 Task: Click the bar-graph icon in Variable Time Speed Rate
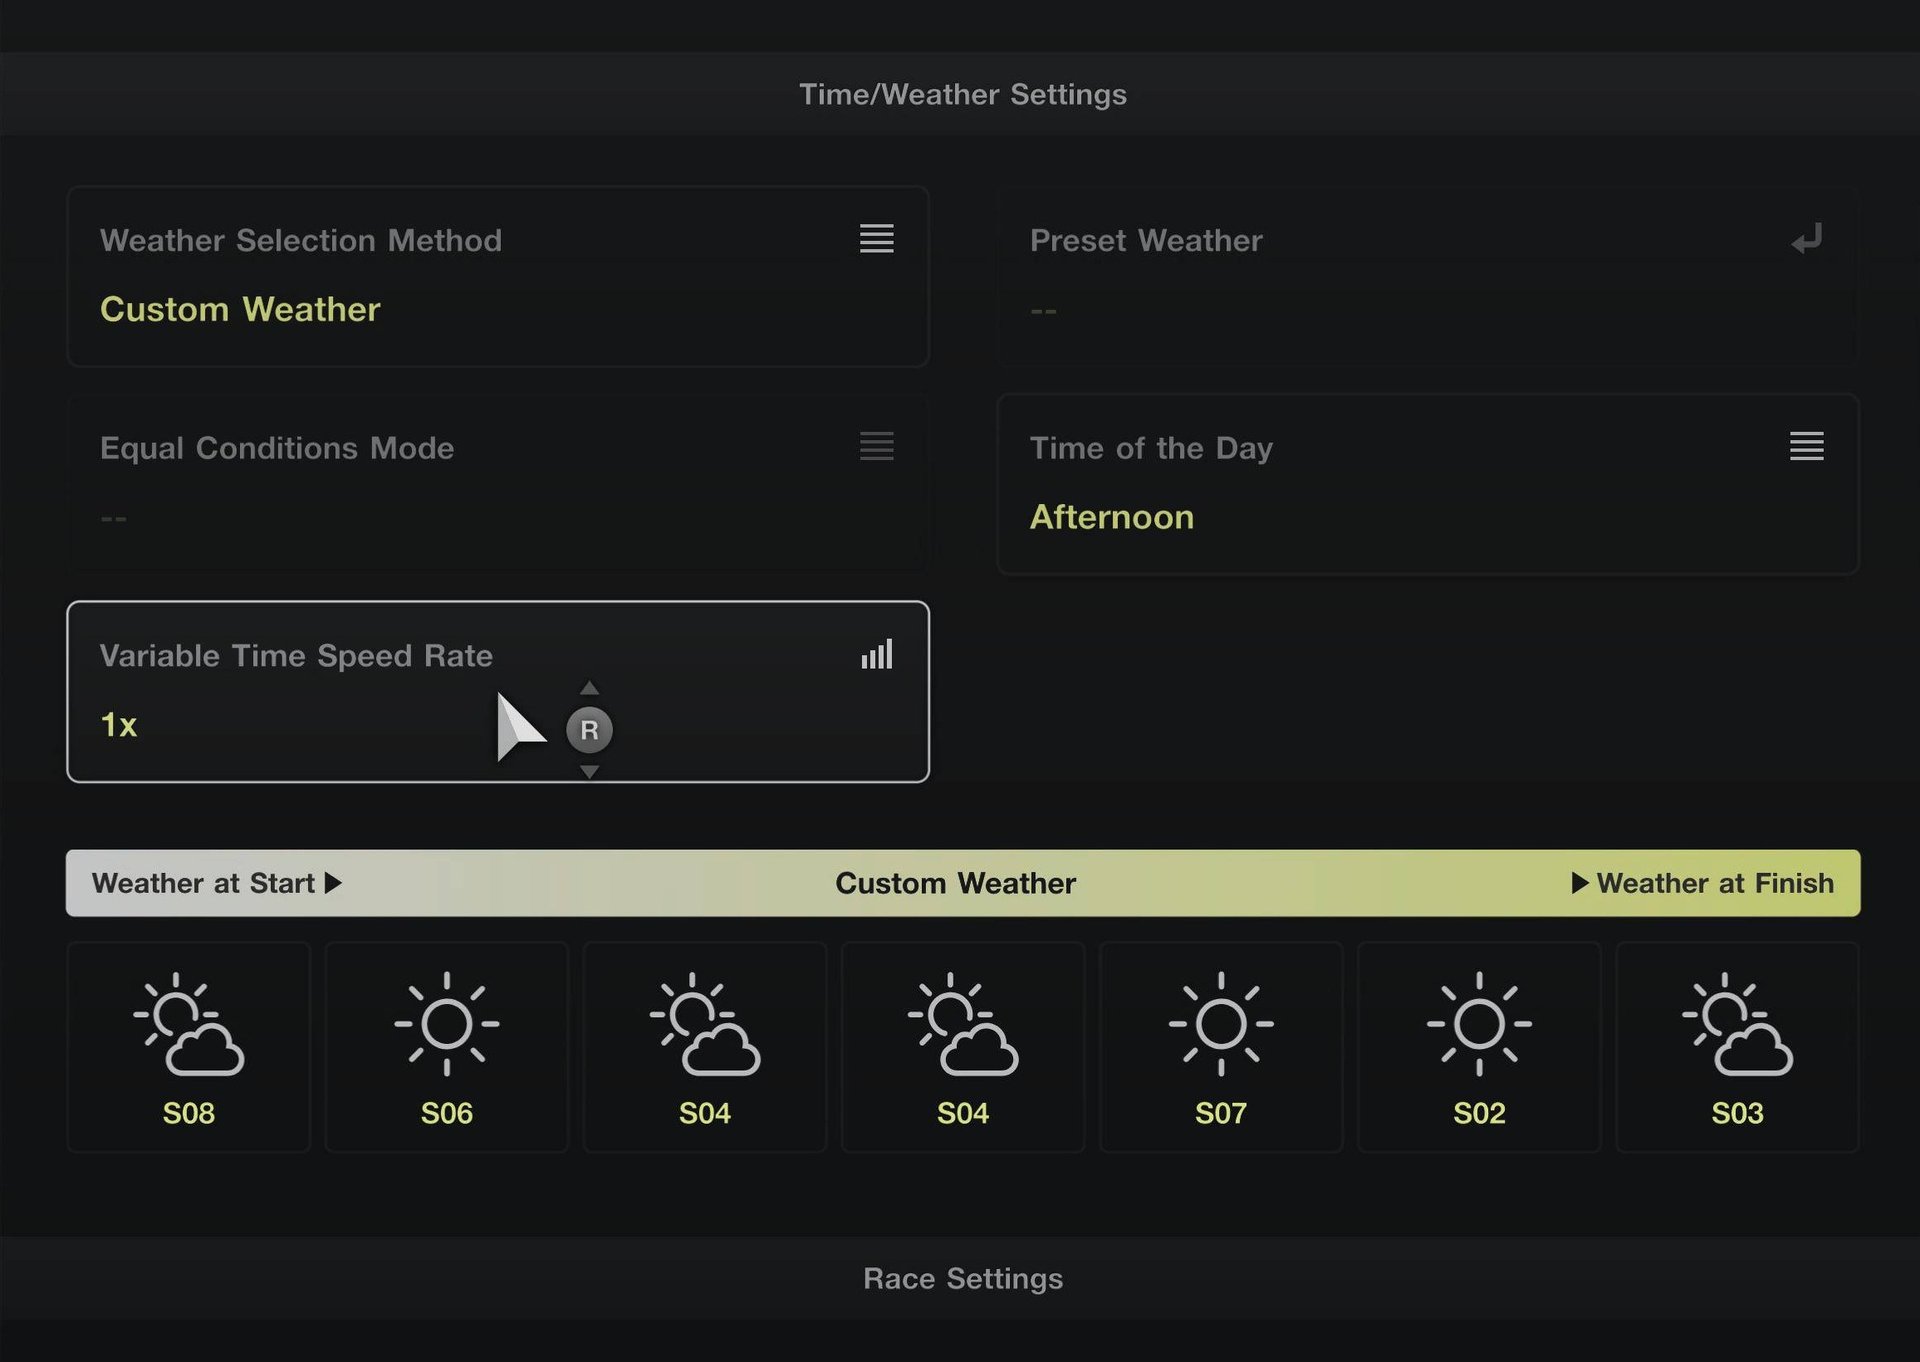(x=876, y=655)
